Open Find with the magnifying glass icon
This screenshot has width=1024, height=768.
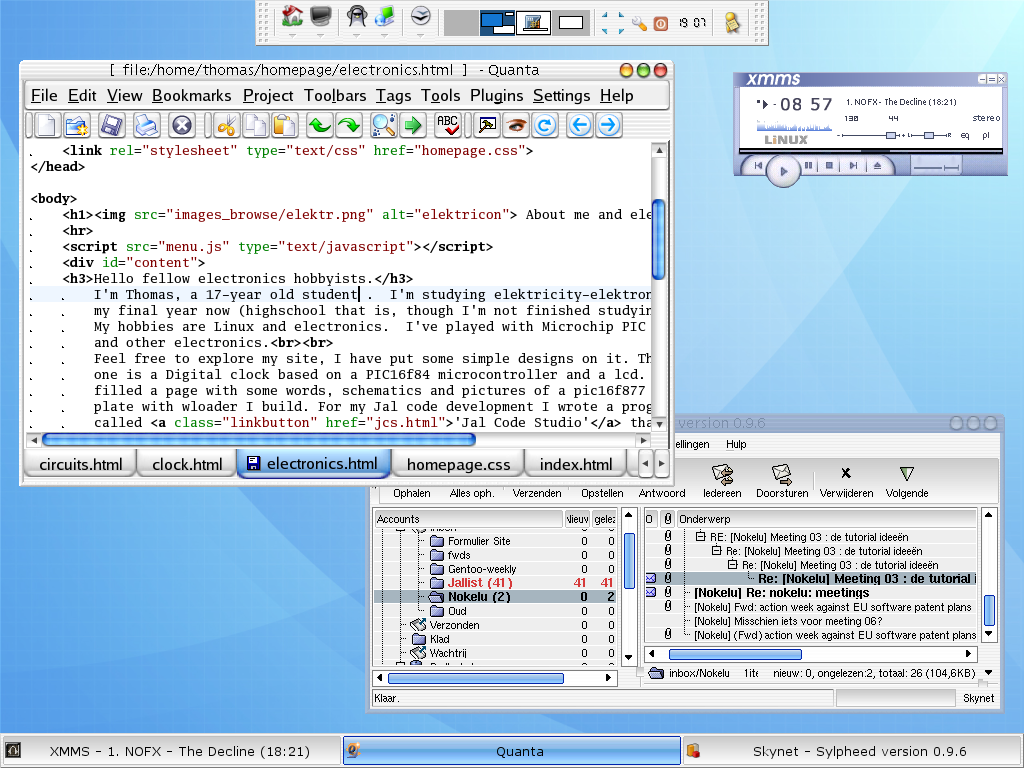(x=383, y=125)
